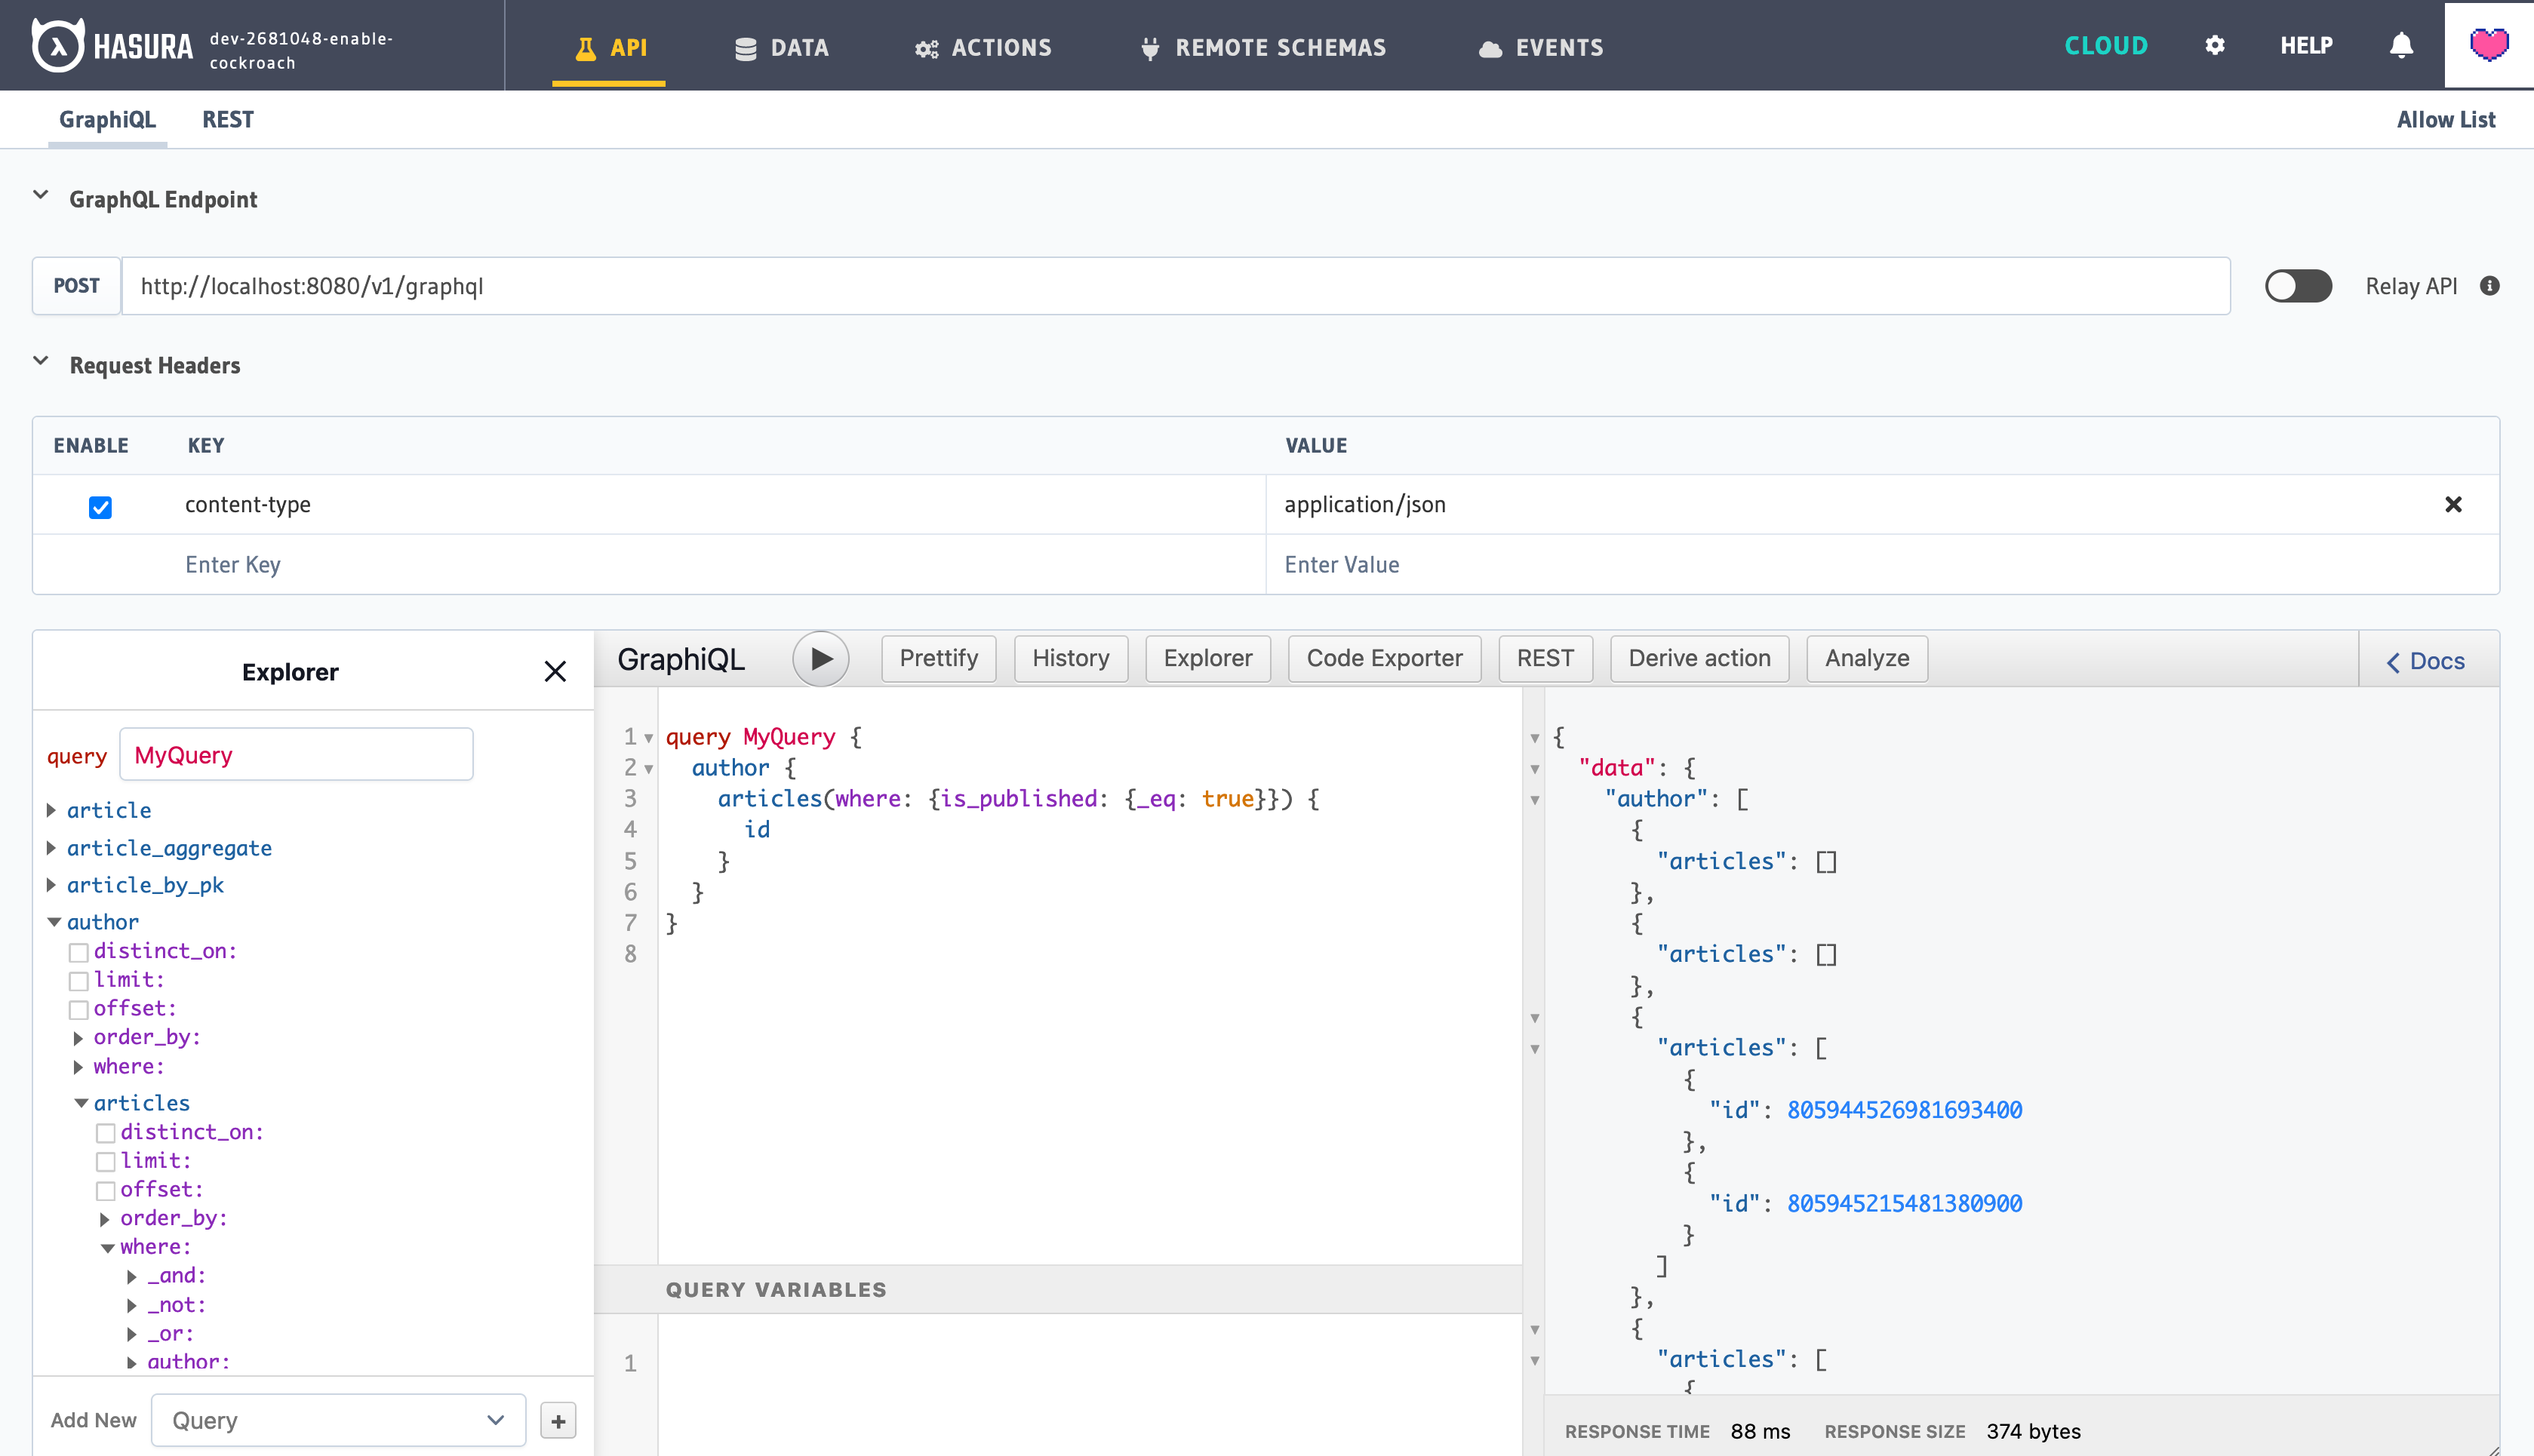Switch to the REST tab

click(x=228, y=118)
